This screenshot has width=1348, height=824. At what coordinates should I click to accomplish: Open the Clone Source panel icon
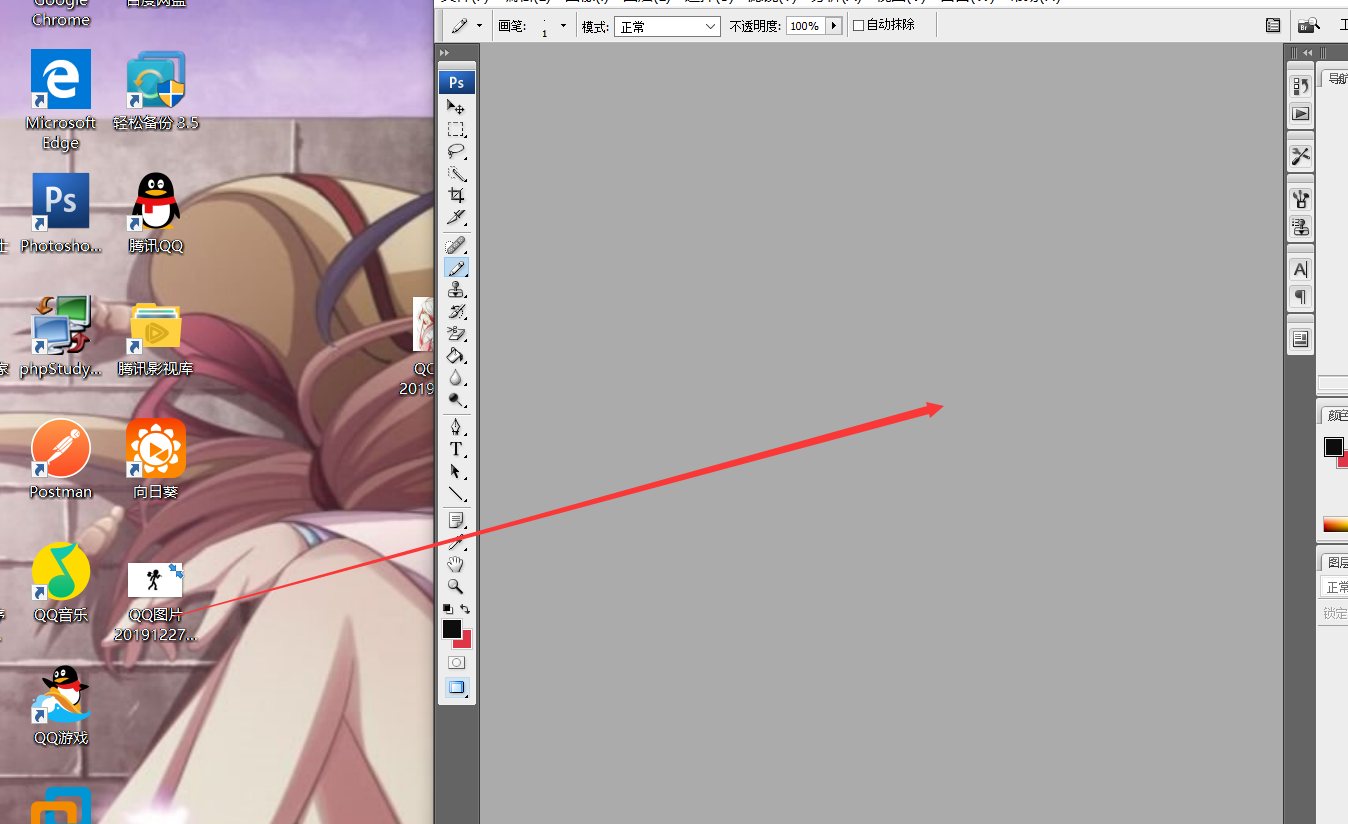[x=1300, y=226]
